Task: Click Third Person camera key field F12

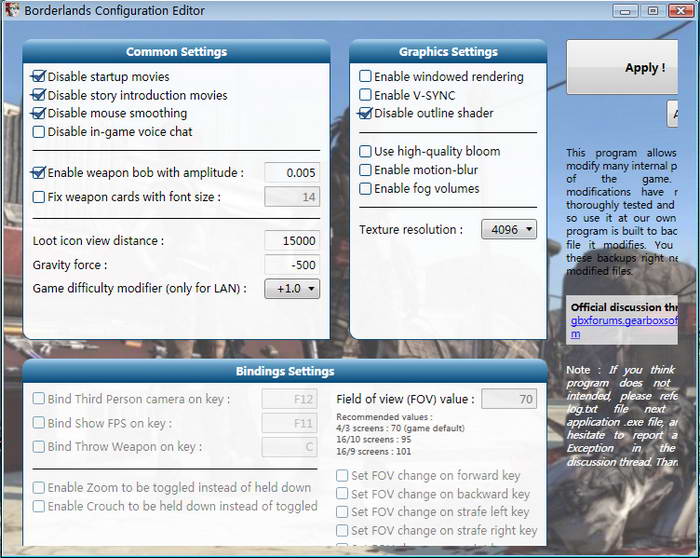Action: tap(290, 399)
